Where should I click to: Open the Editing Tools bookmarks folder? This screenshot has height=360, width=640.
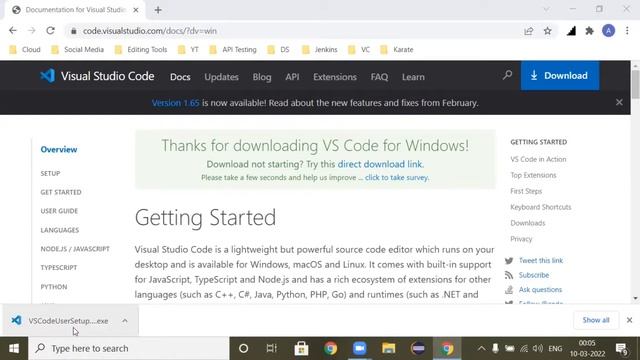pos(141,50)
